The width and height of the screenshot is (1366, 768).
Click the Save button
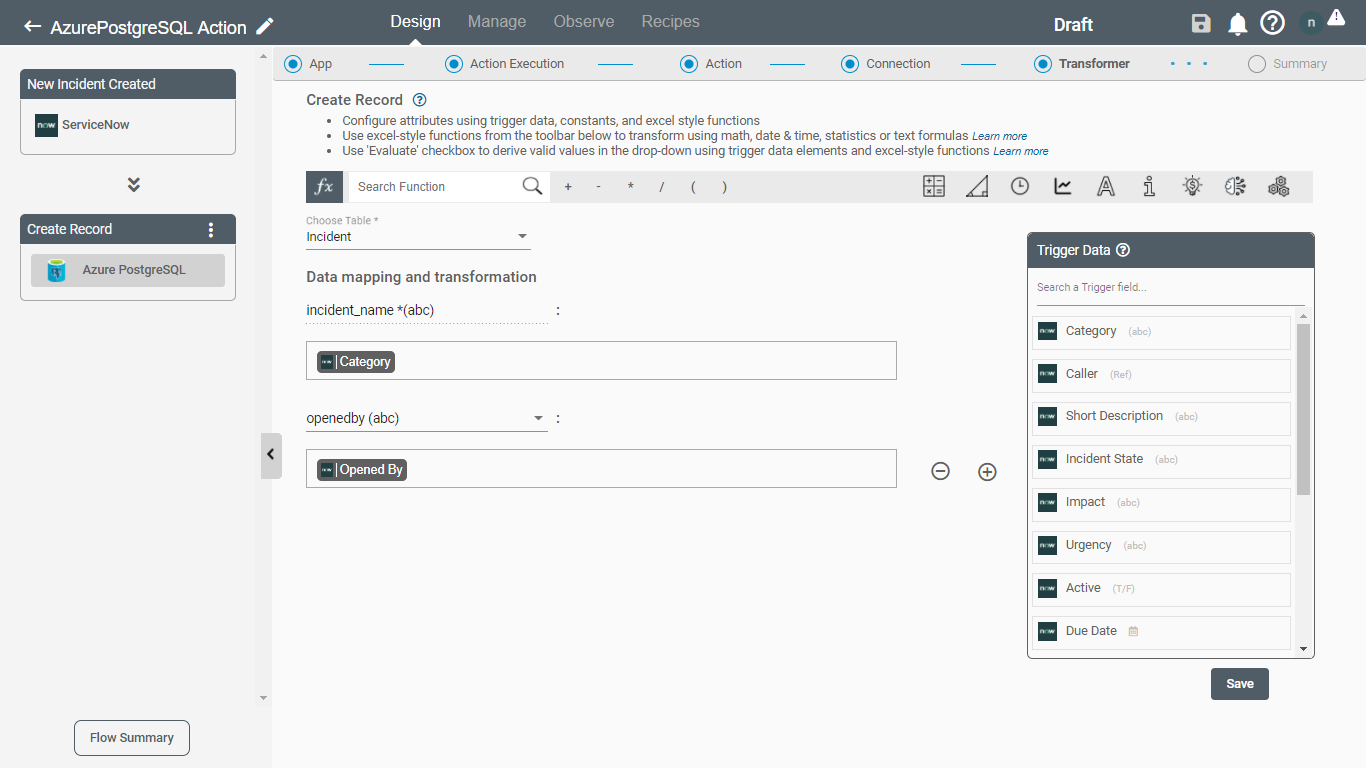1240,684
